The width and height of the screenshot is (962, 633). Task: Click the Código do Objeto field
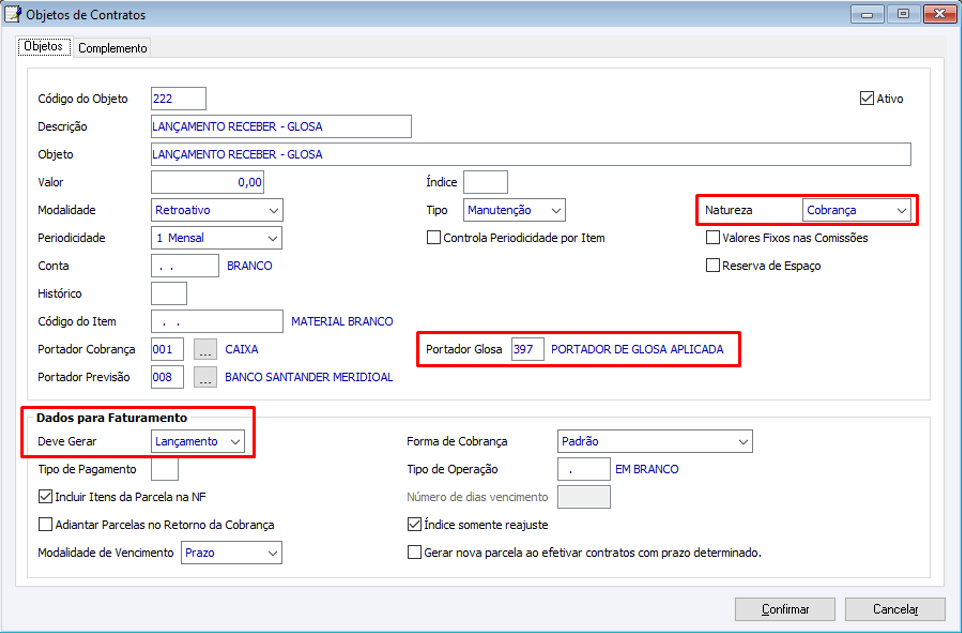(179, 98)
